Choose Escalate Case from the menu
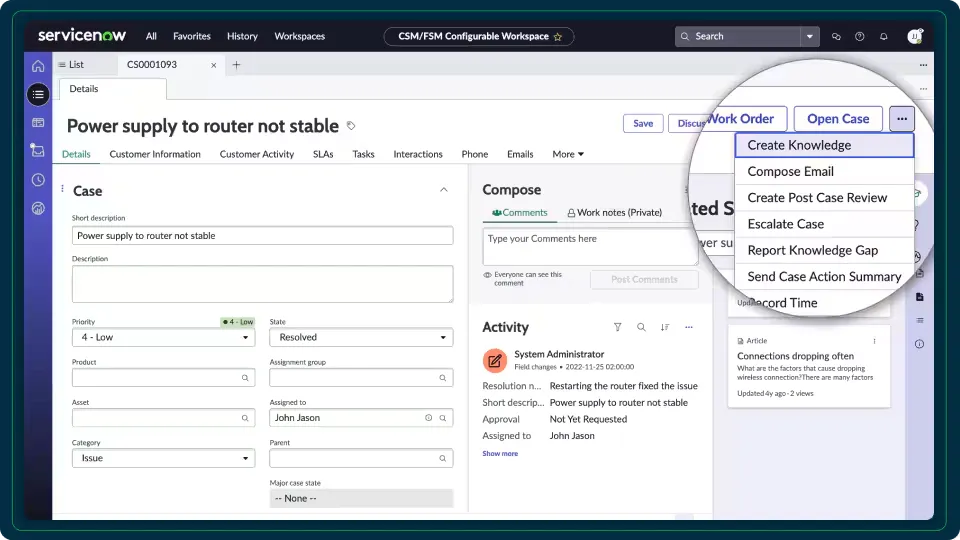 (824, 224)
